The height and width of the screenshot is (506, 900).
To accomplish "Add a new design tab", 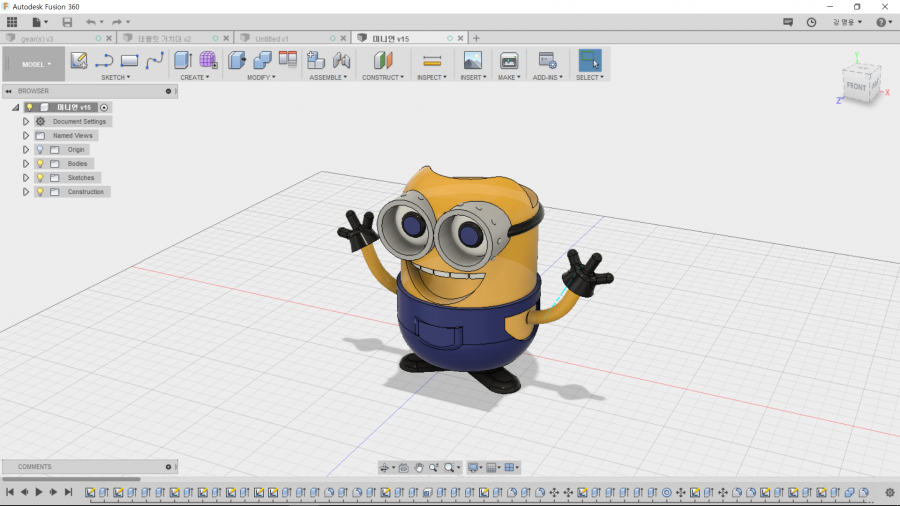I will click(x=476, y=38).
